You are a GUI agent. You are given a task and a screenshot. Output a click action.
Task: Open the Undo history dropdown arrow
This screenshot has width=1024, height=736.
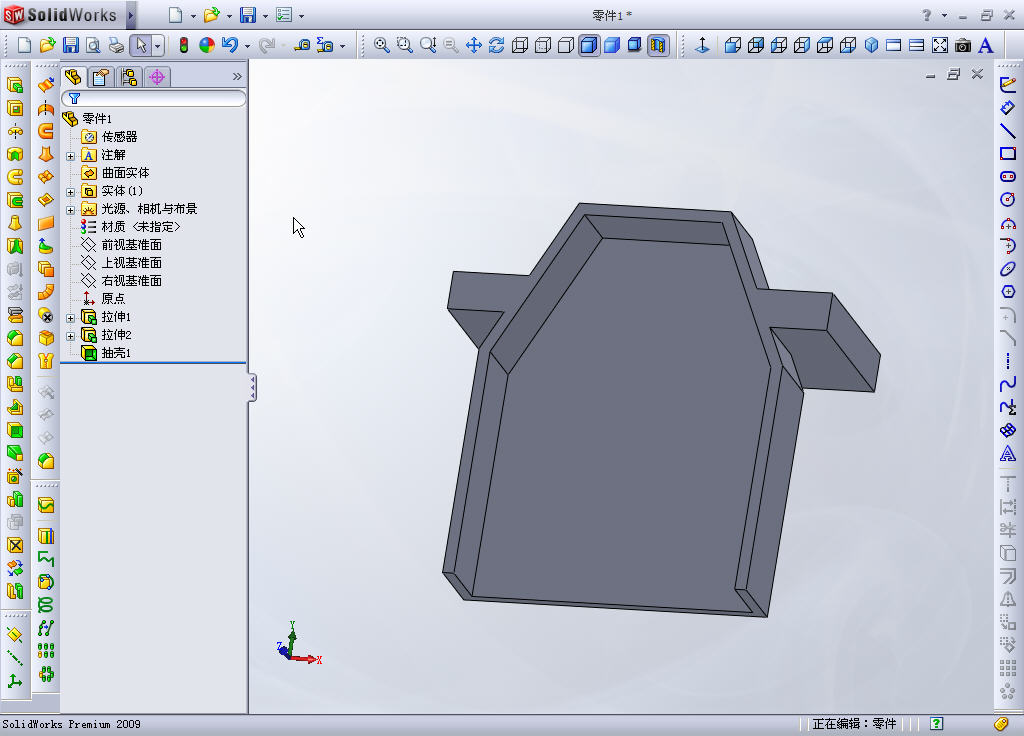point(247,46)
